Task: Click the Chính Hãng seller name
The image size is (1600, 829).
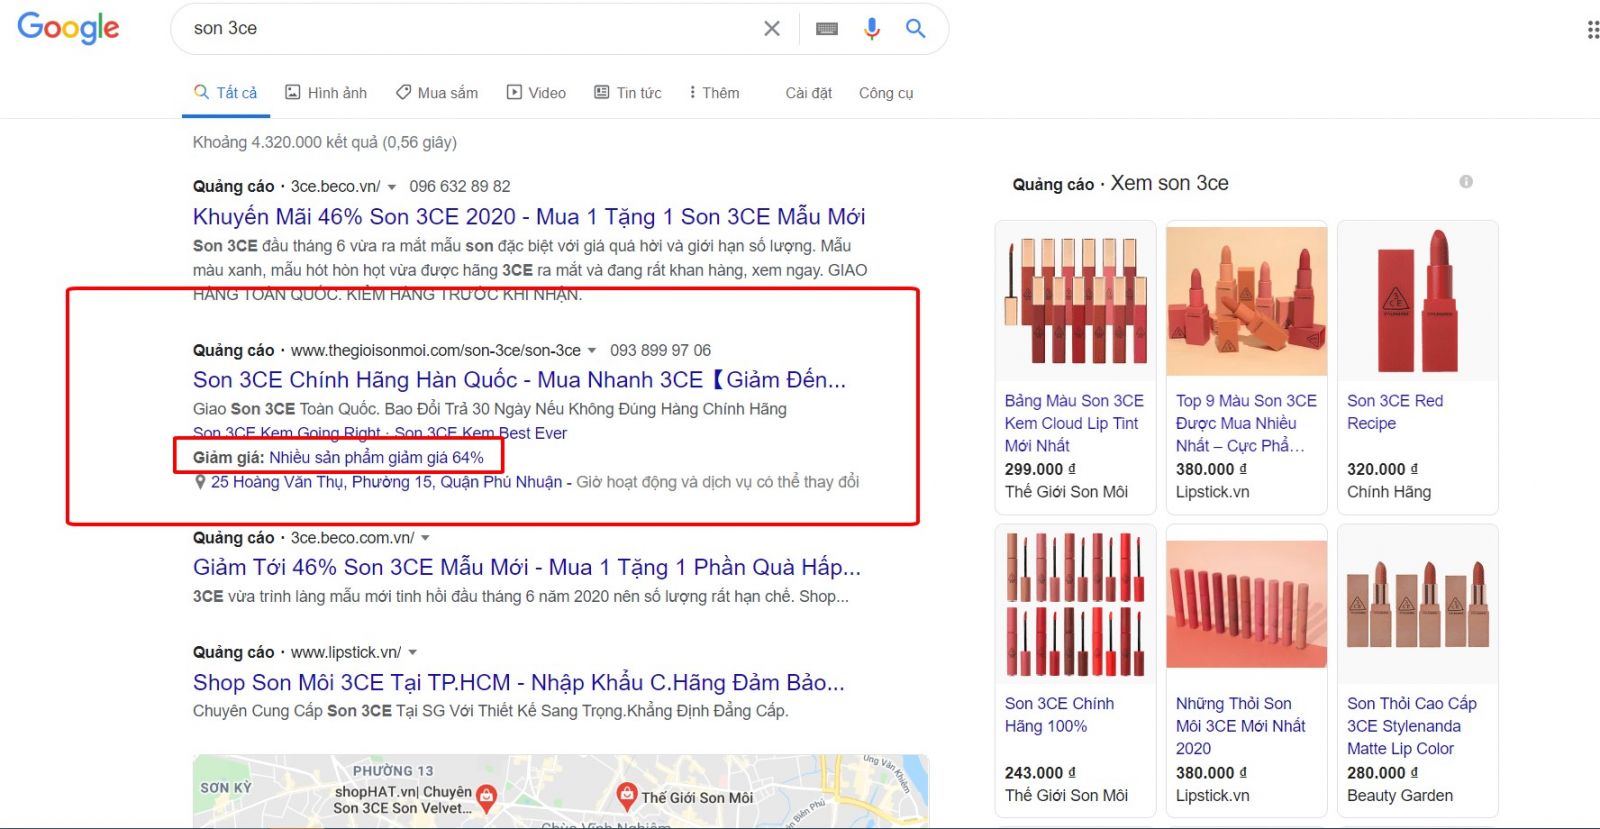Action: (x=1389, y=492)
